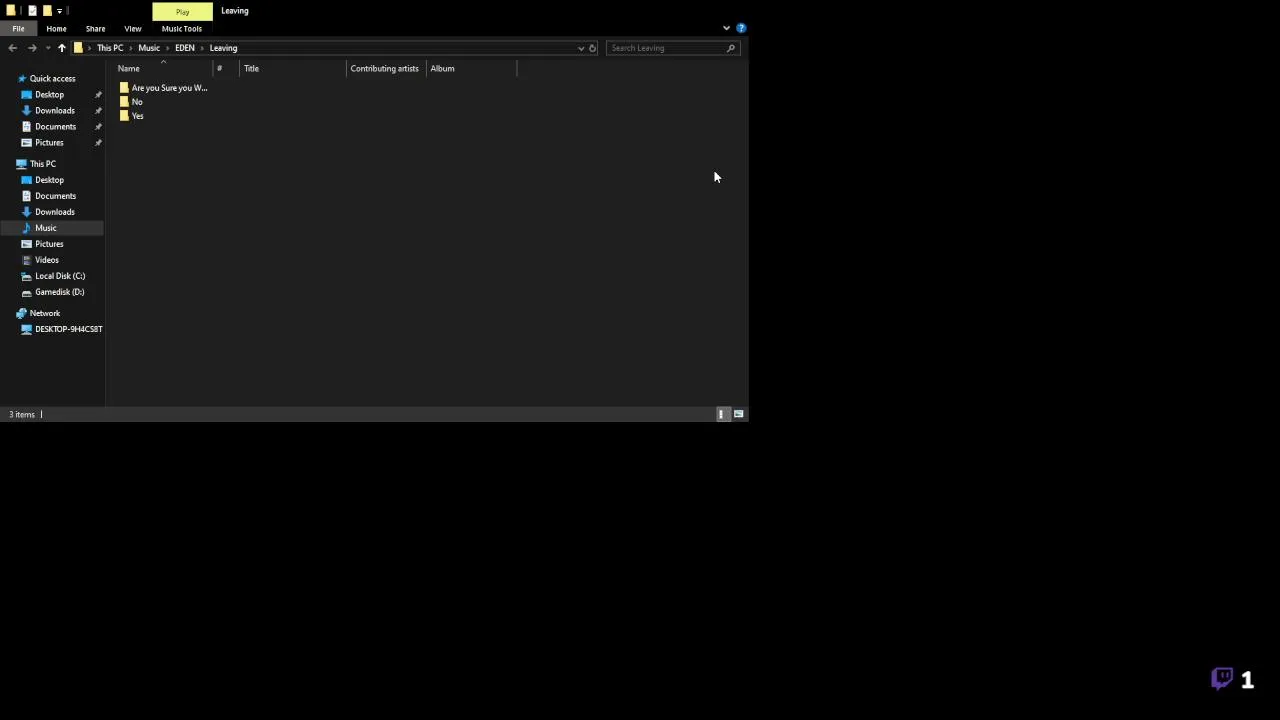Click the New folder icon in the title bar
Viewport: 1280px width, 720px height.
[47, 10]
